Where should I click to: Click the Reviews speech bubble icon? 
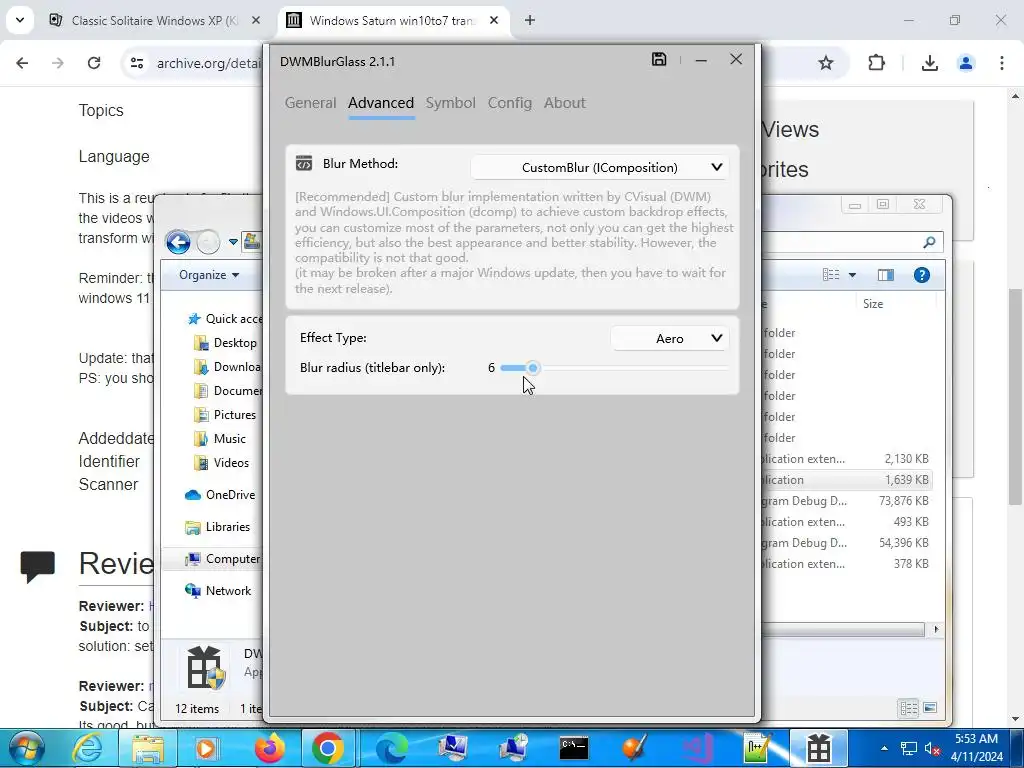[x=37, y=566]
